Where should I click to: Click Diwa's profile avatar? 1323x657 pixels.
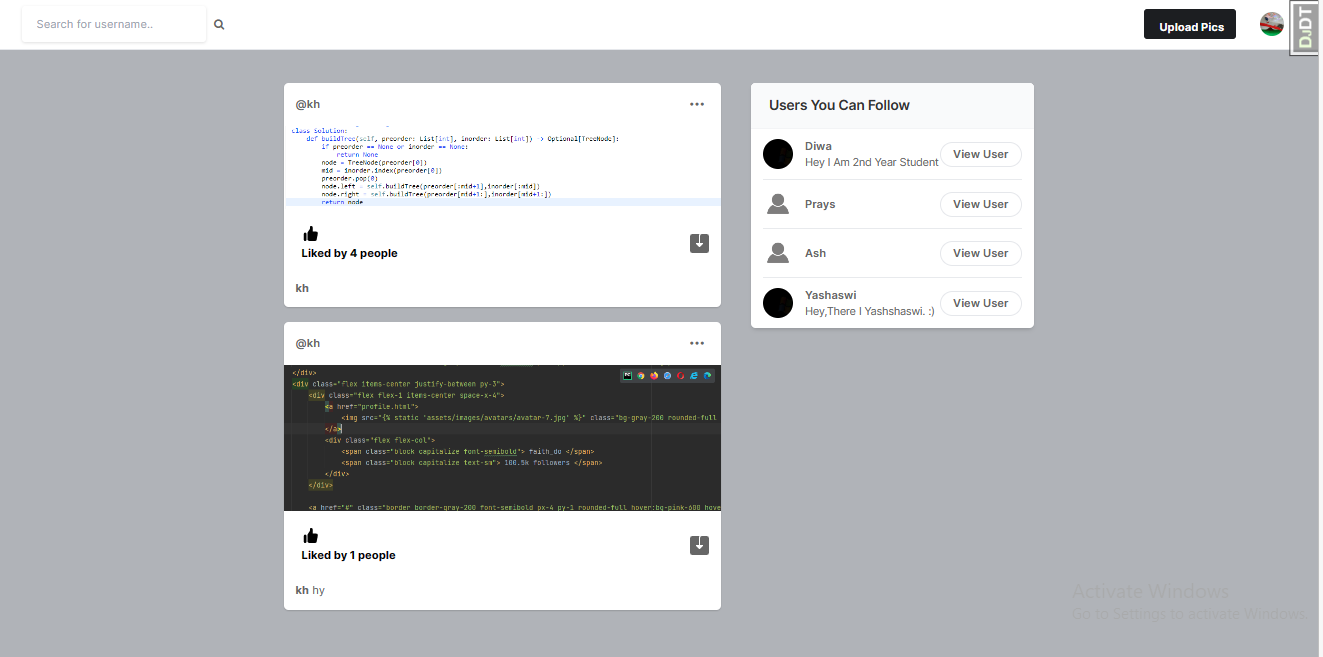pyautogui.click(x=778, y=154)
